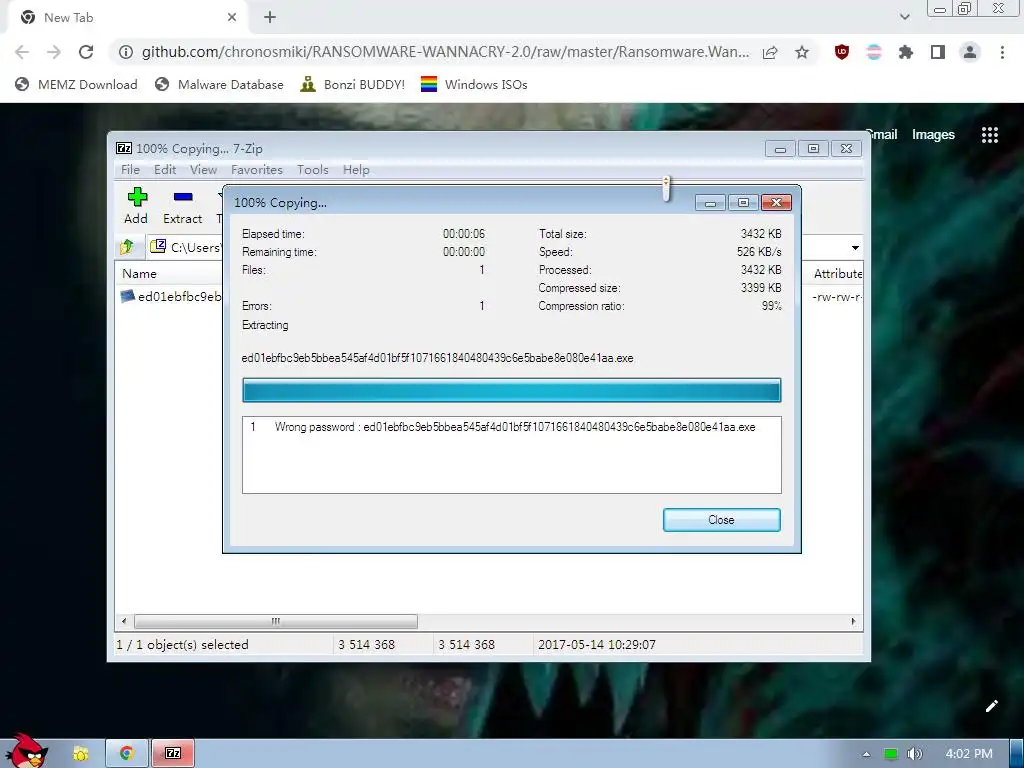This screenshot has width=1024, height=768.
Task: Go back in Chrome history
Action: 22,52
